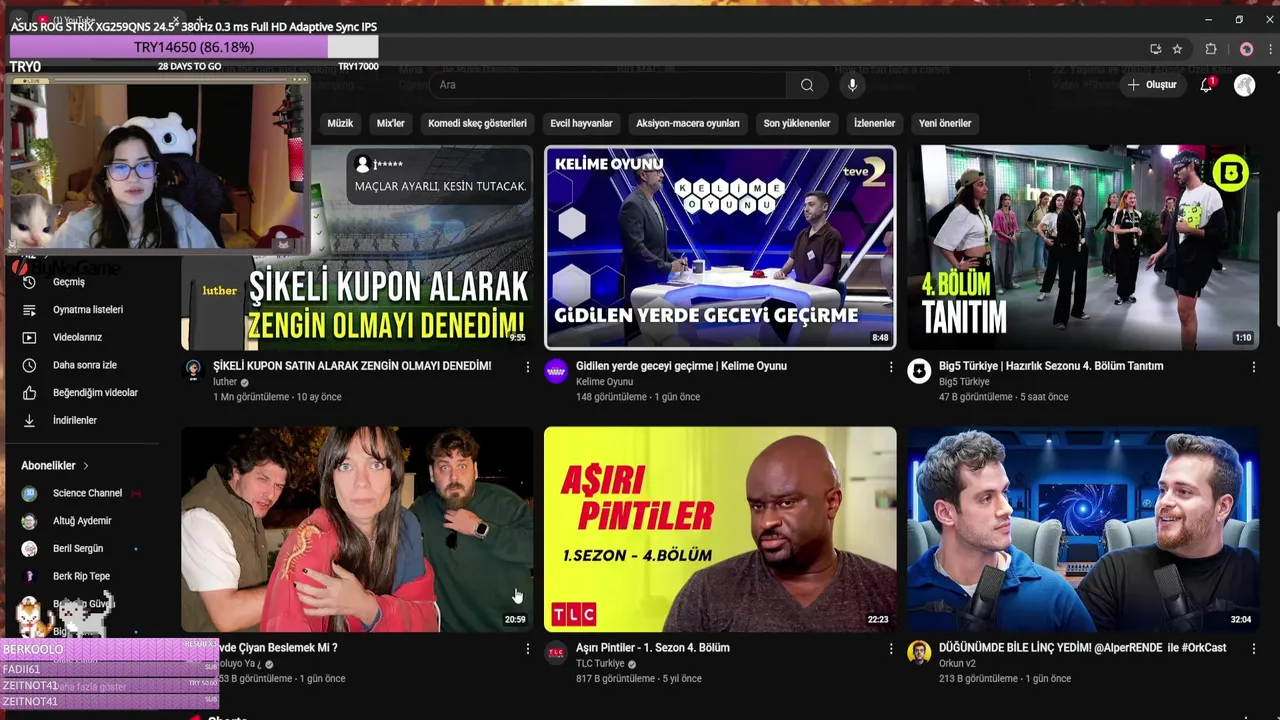Screen dimensions: 1280x720
Task: Open options for Aşırı Pintiler video
Action: tap(891, 649)
